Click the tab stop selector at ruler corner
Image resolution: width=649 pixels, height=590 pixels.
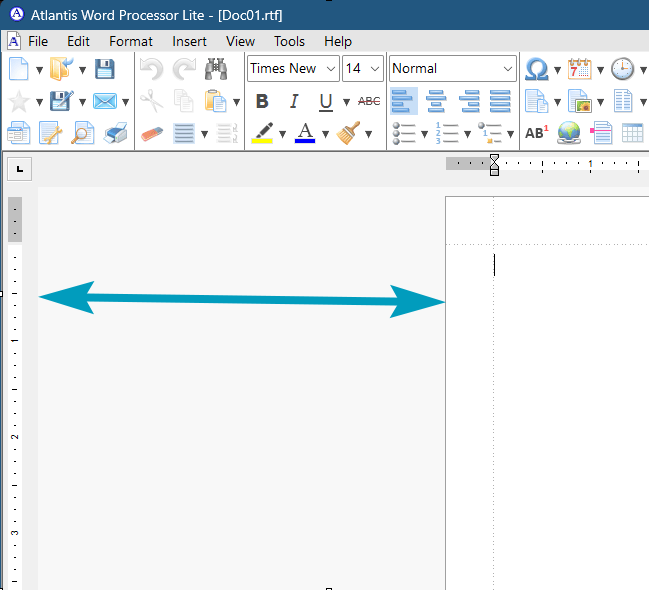pyautogui.click(x=20, y=168)
